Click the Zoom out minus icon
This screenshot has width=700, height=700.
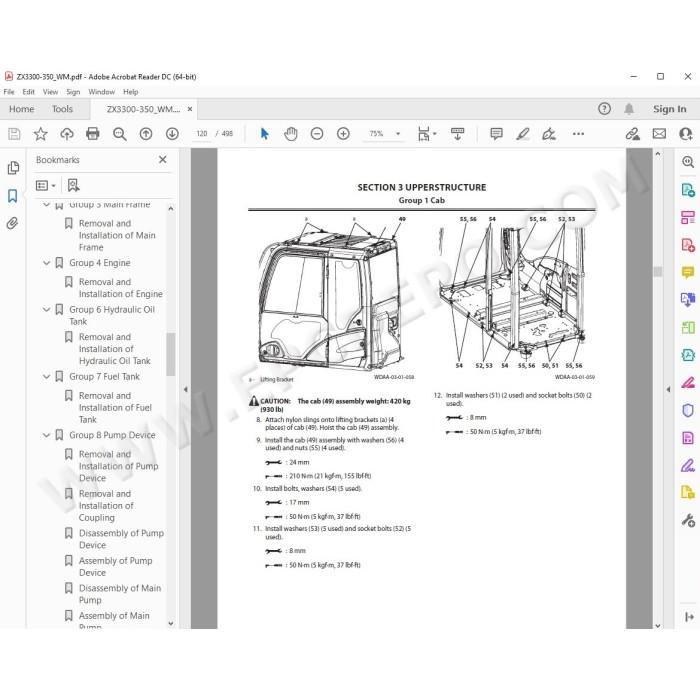317,133
